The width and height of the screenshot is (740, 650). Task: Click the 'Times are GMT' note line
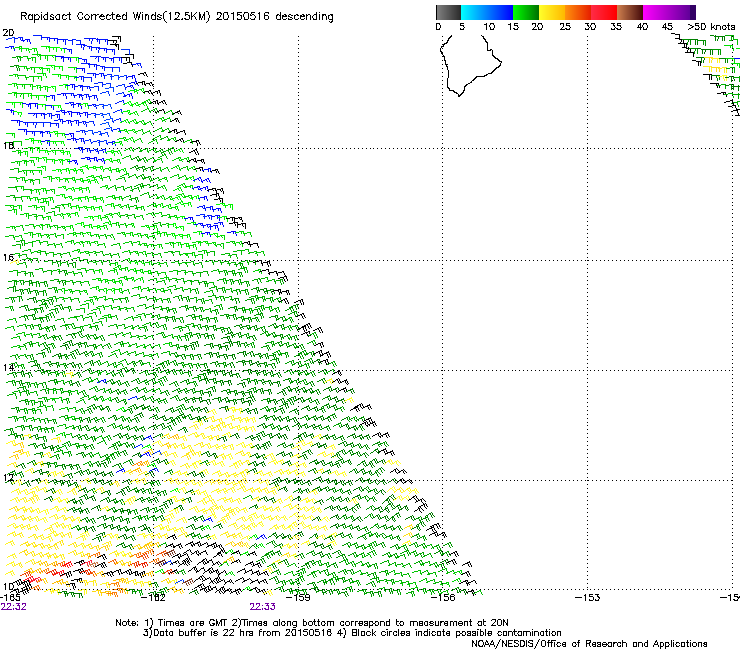[x=312, y=623]
